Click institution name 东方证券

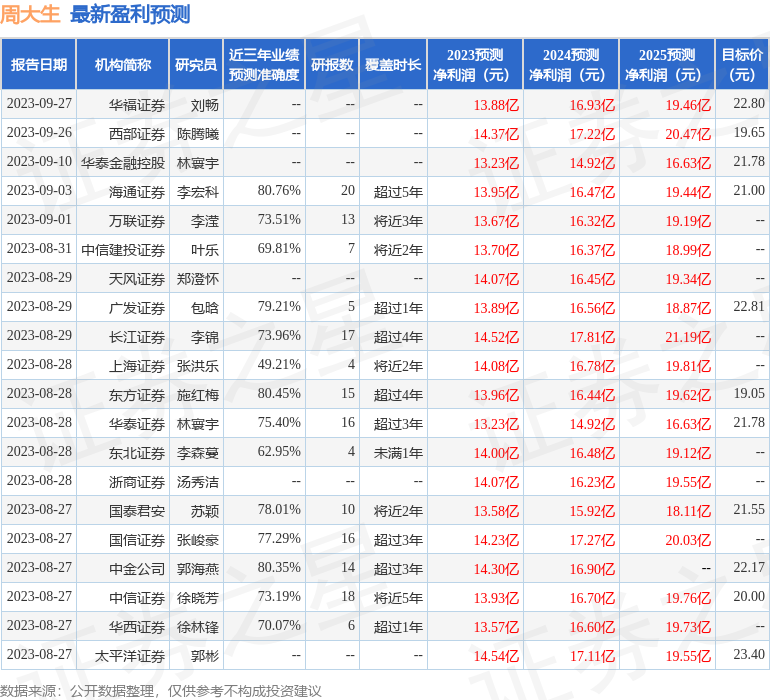pos(137,395)
